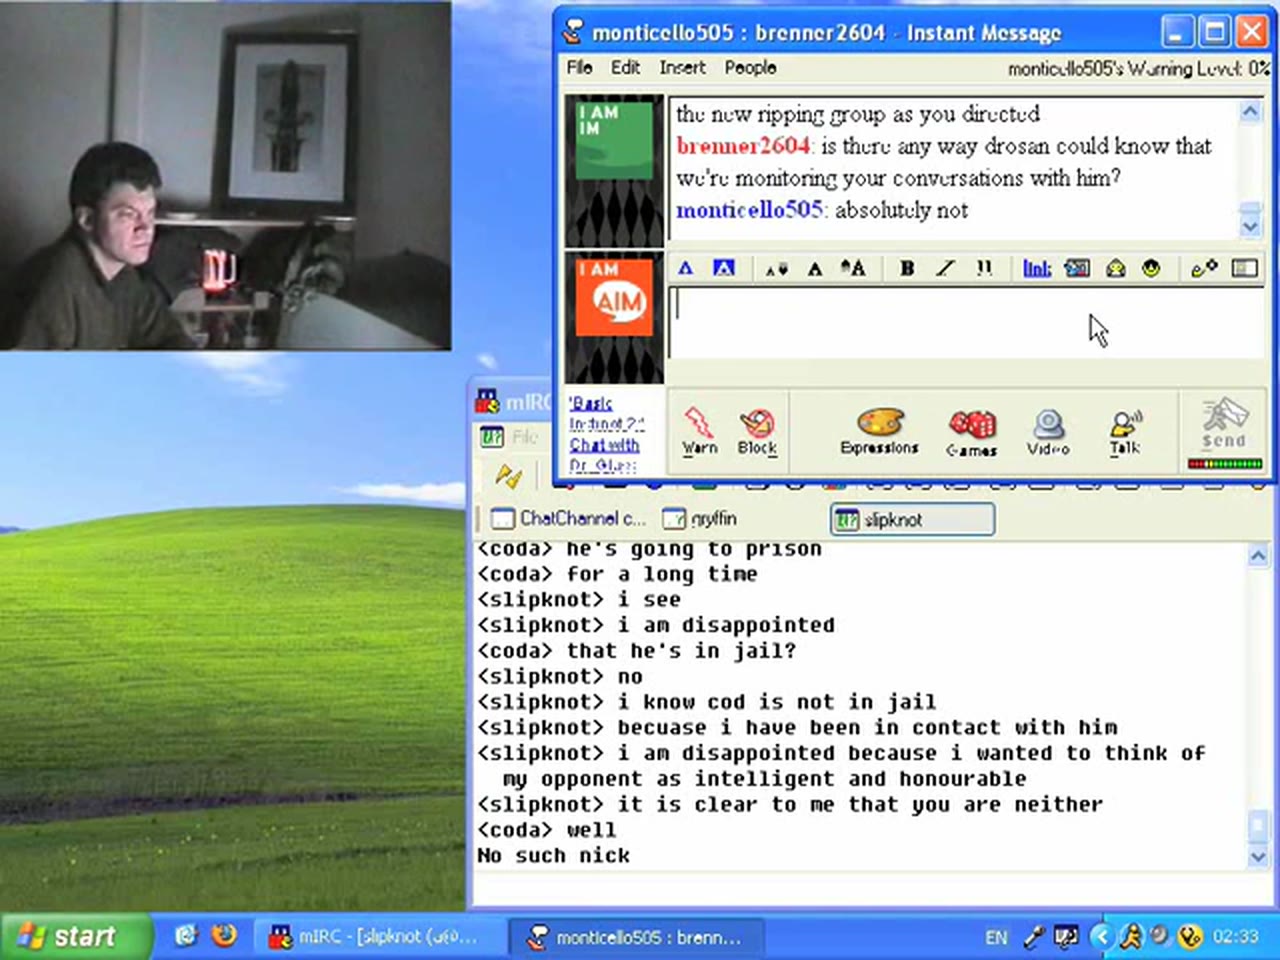Image resolution: width=1280 pixels, height=960 pixels.
Task: Insert a picture into the message
Action: pos(1077,268)
